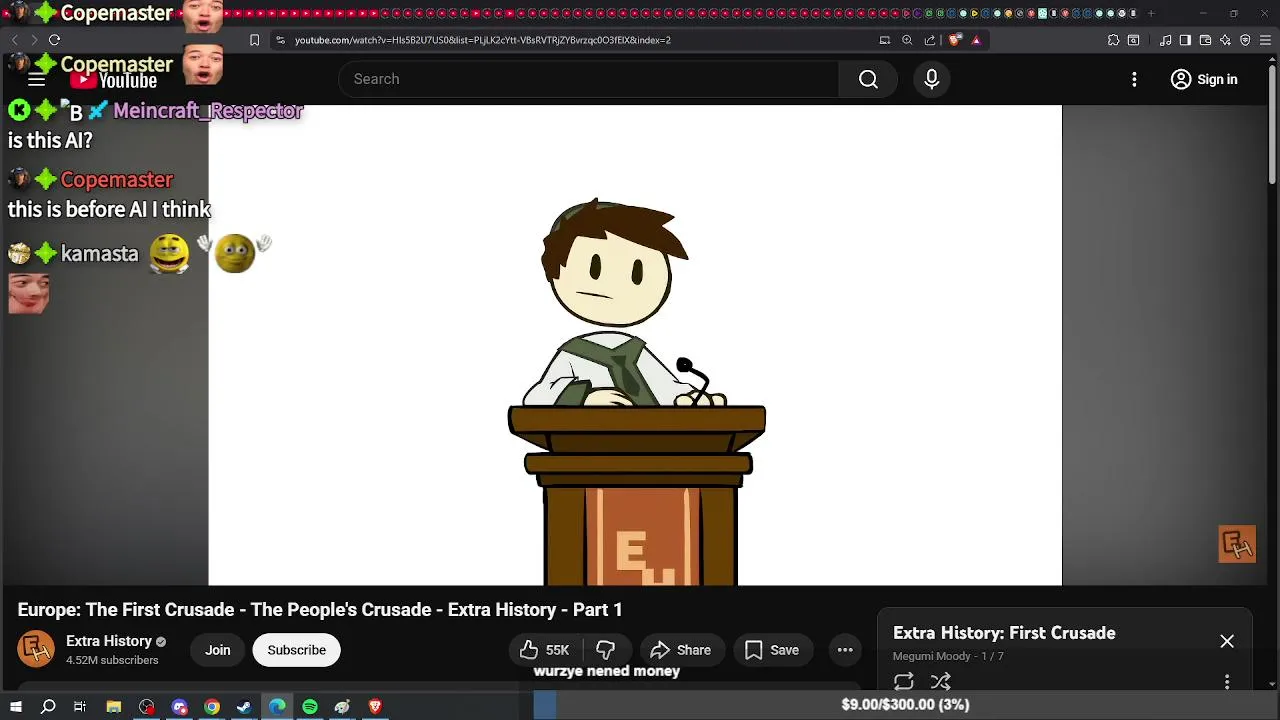Share this page via address bar icon
The height and width of the screenshot is (720, 1280).
coord(930,40)
